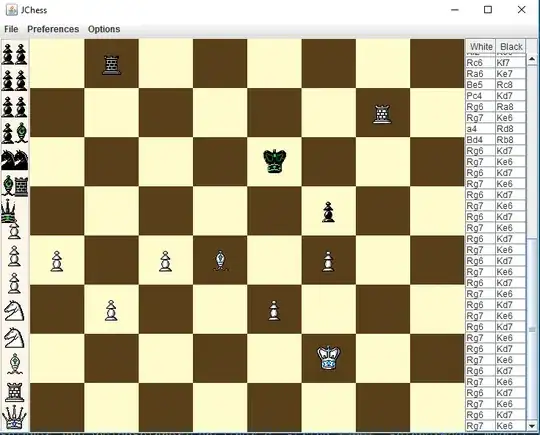Select the Rc8 move entry
The width and height of the screenshot is (540, 435).
pyautogui.click(x=511, y=85)
